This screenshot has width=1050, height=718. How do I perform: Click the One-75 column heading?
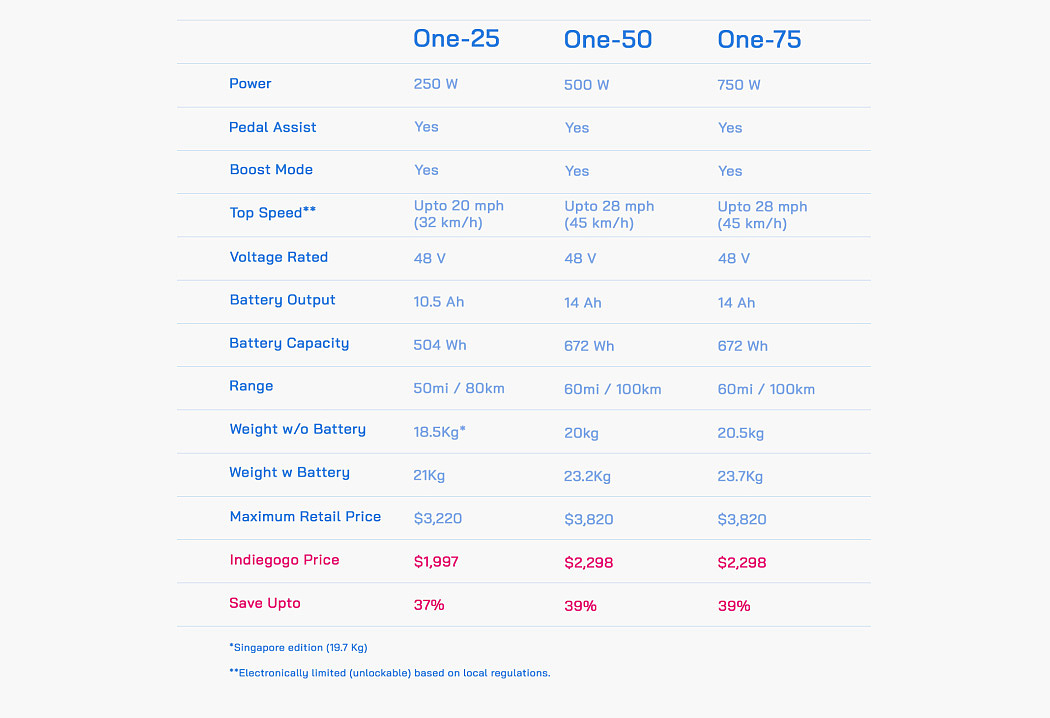(759, 40)
